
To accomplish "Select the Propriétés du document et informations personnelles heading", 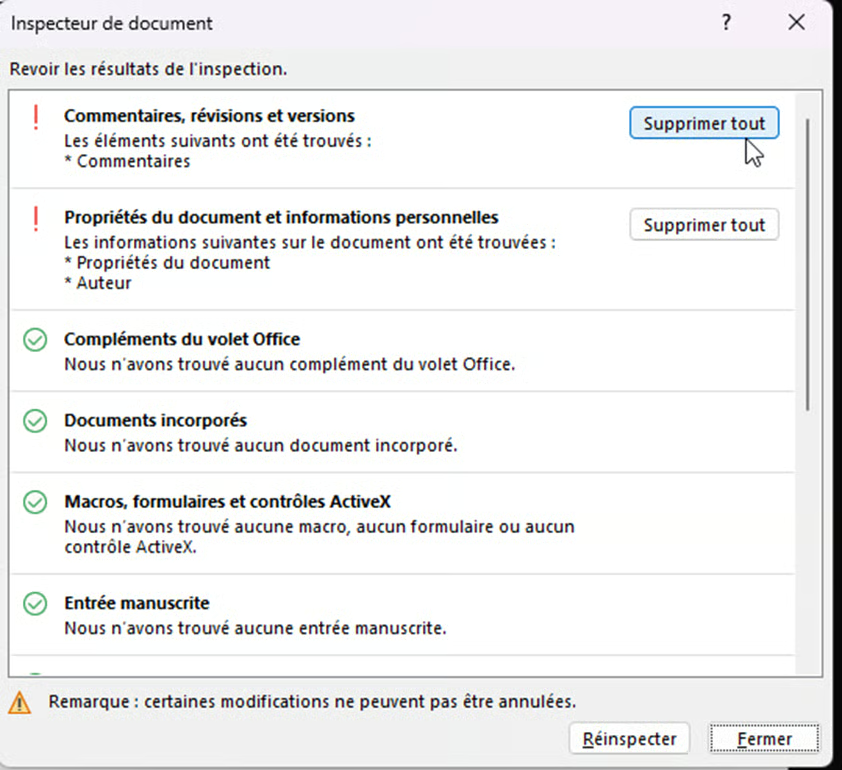I will point(281,217).
